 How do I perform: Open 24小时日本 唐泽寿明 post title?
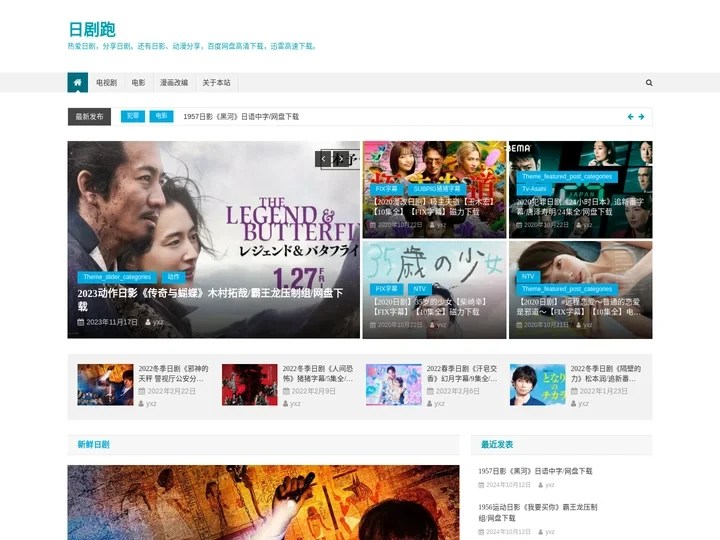tap(580, 207)
